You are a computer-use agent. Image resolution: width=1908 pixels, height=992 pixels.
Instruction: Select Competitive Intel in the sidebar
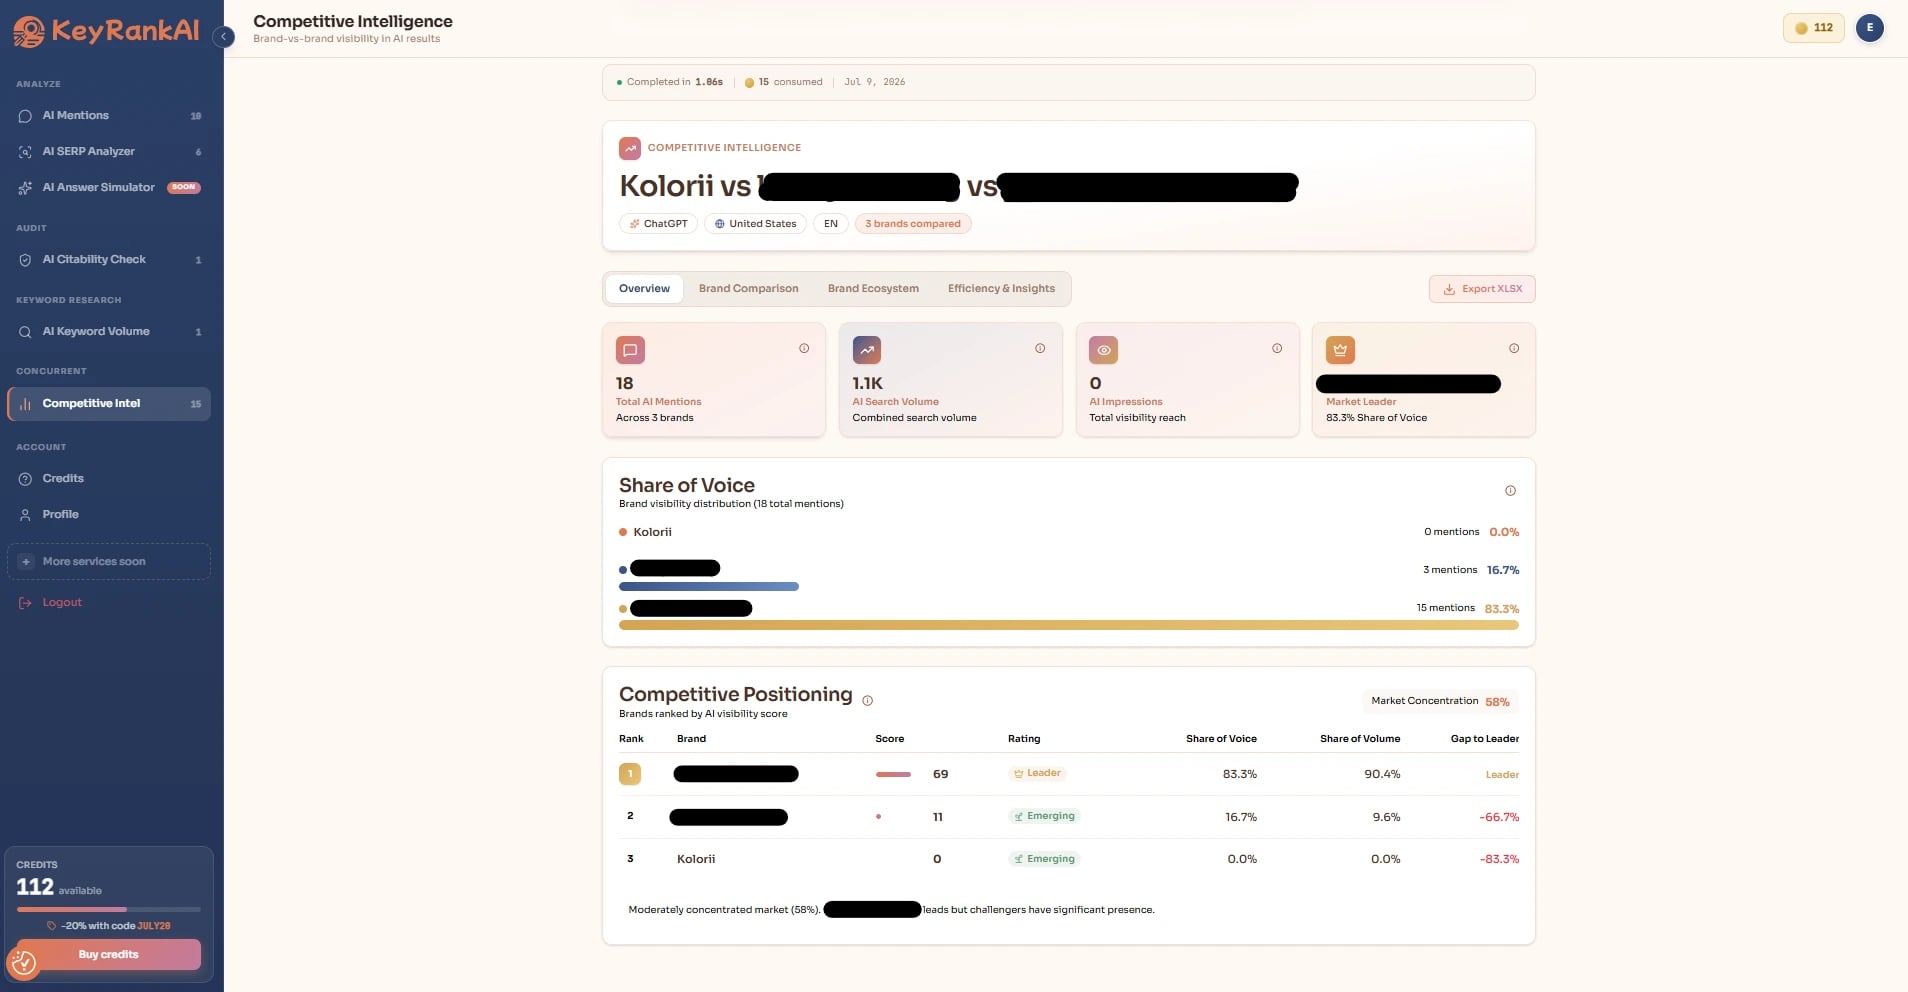(108, 404)
